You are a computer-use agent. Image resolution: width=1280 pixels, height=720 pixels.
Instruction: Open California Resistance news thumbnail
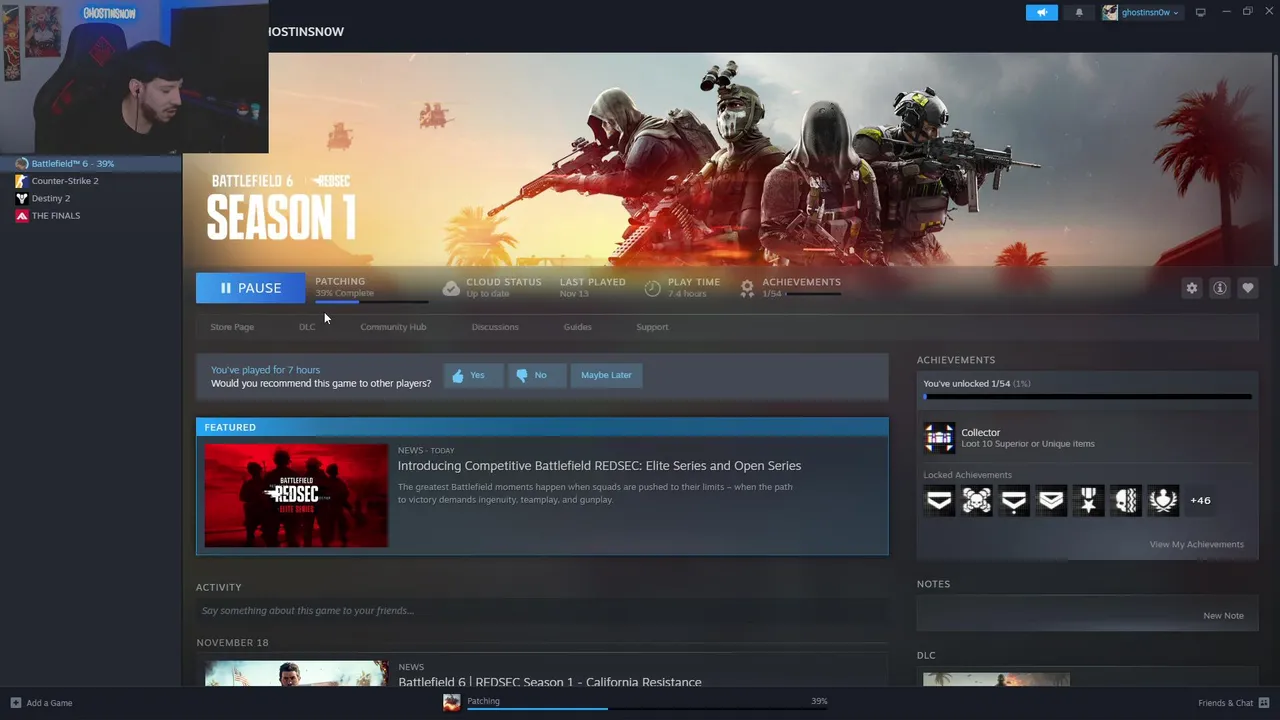tap(296, 673)
